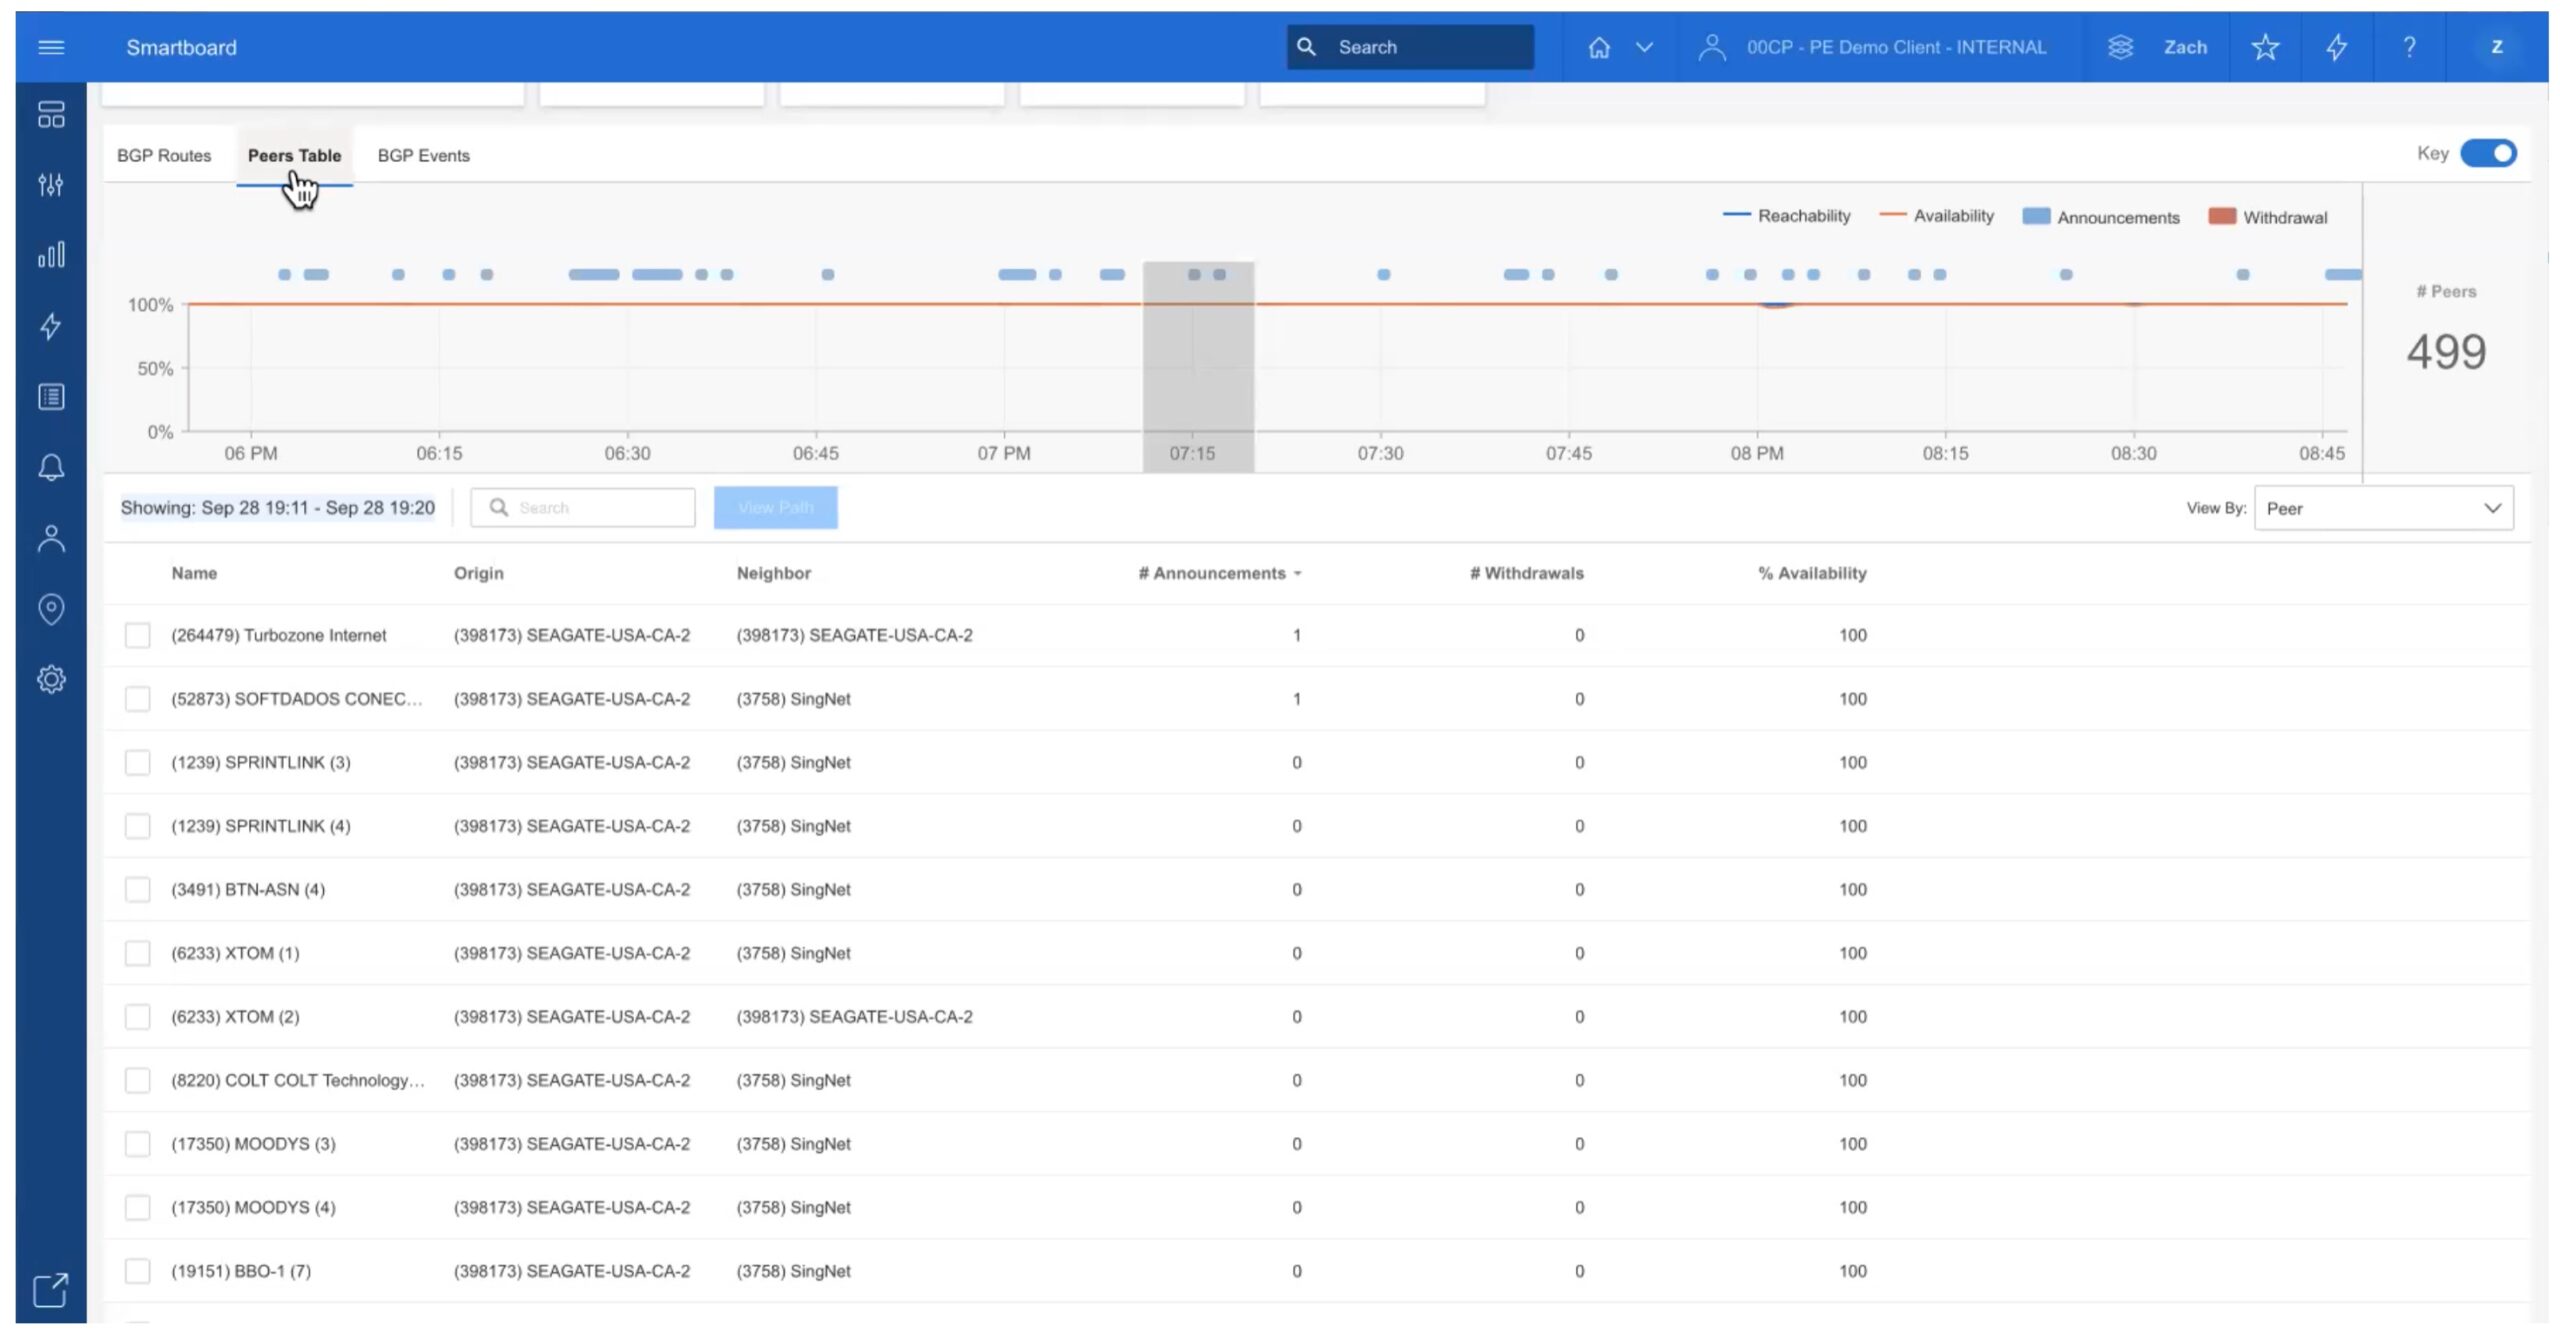Open settings gear in sidebar

coord(51,679)
